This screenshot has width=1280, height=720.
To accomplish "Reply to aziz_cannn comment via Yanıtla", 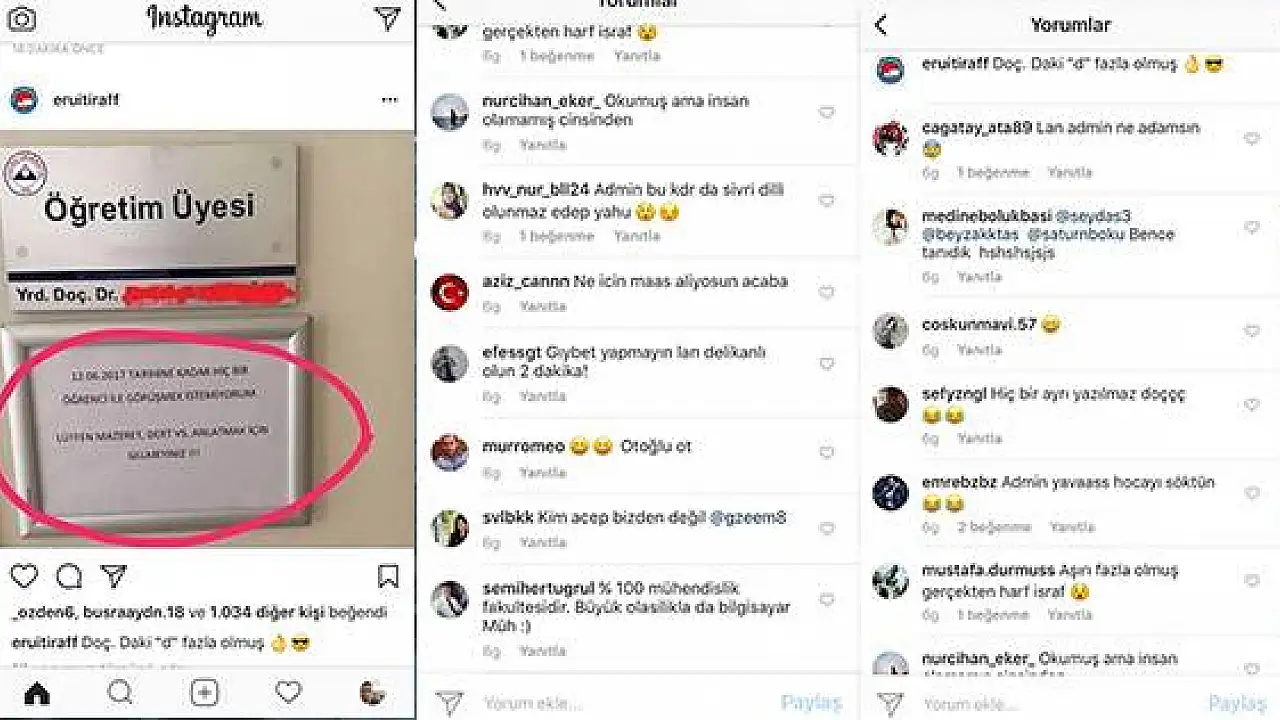I will tap(542, 308).
